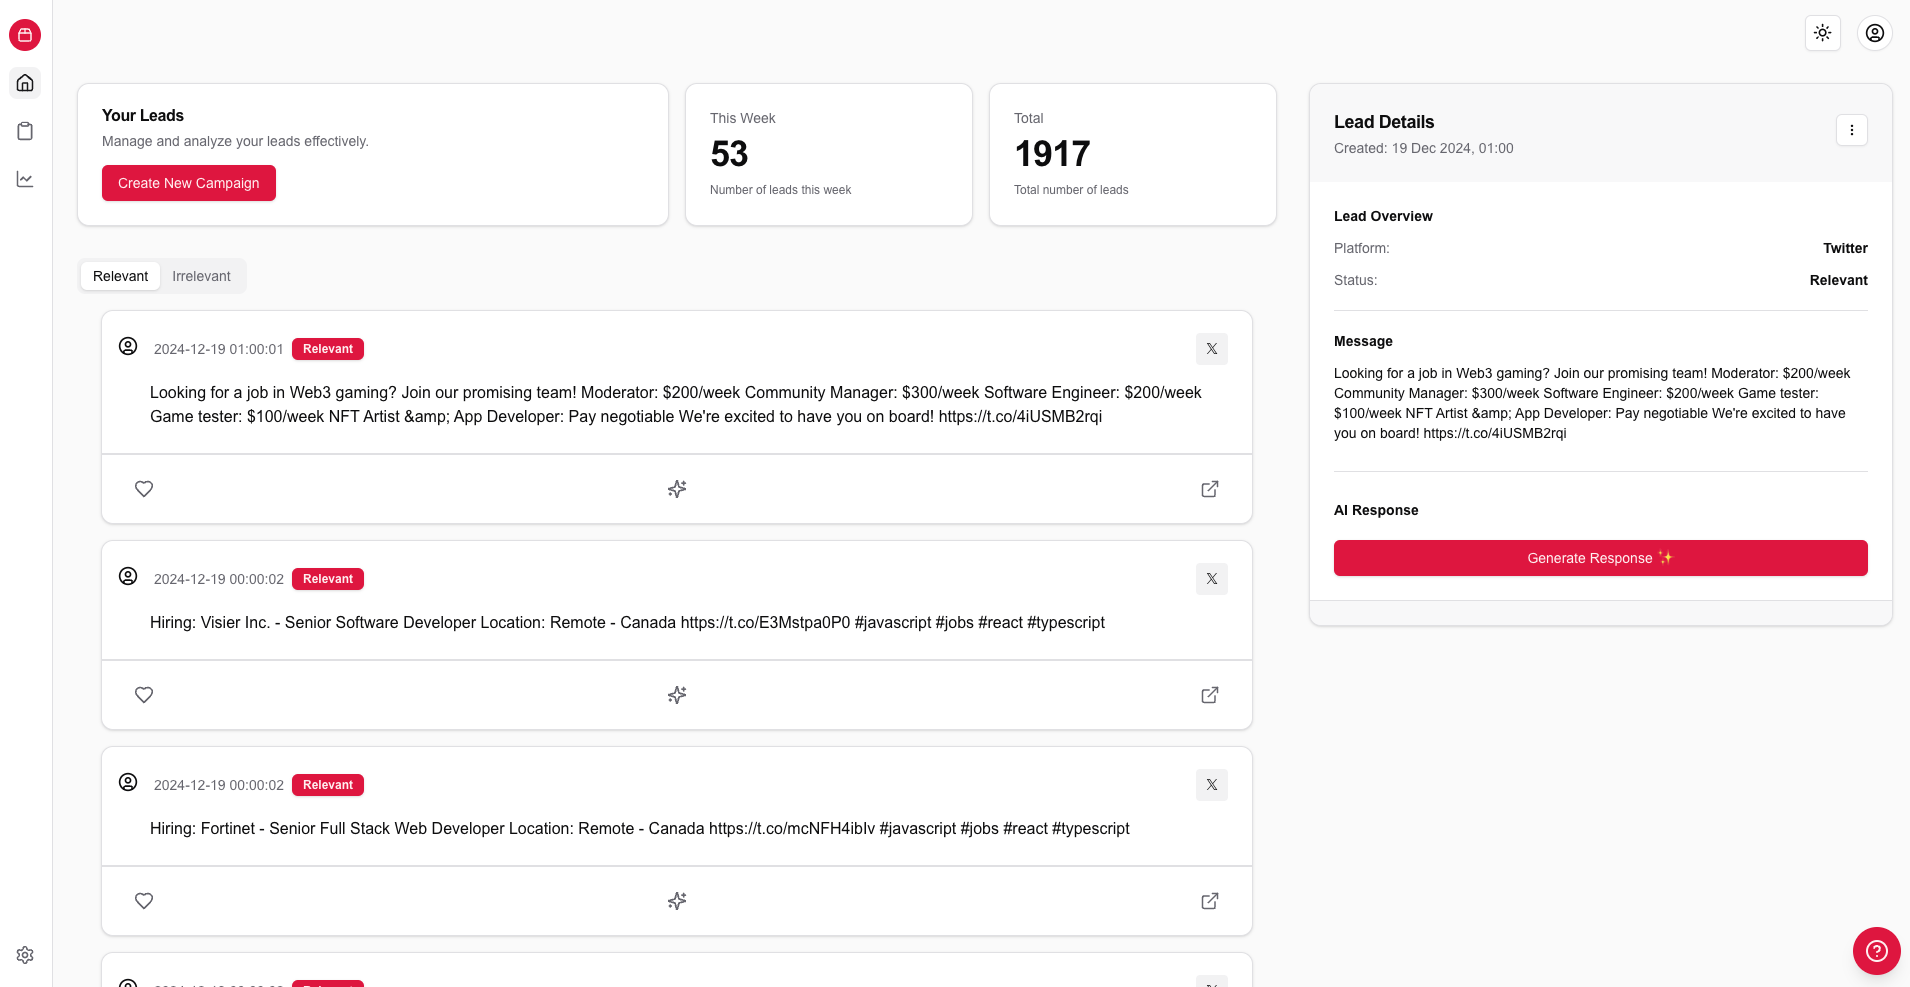Screen dimensions: 1910x987
Task: Open the user profile avatar menu
Action: click(x=1874, y=33)
